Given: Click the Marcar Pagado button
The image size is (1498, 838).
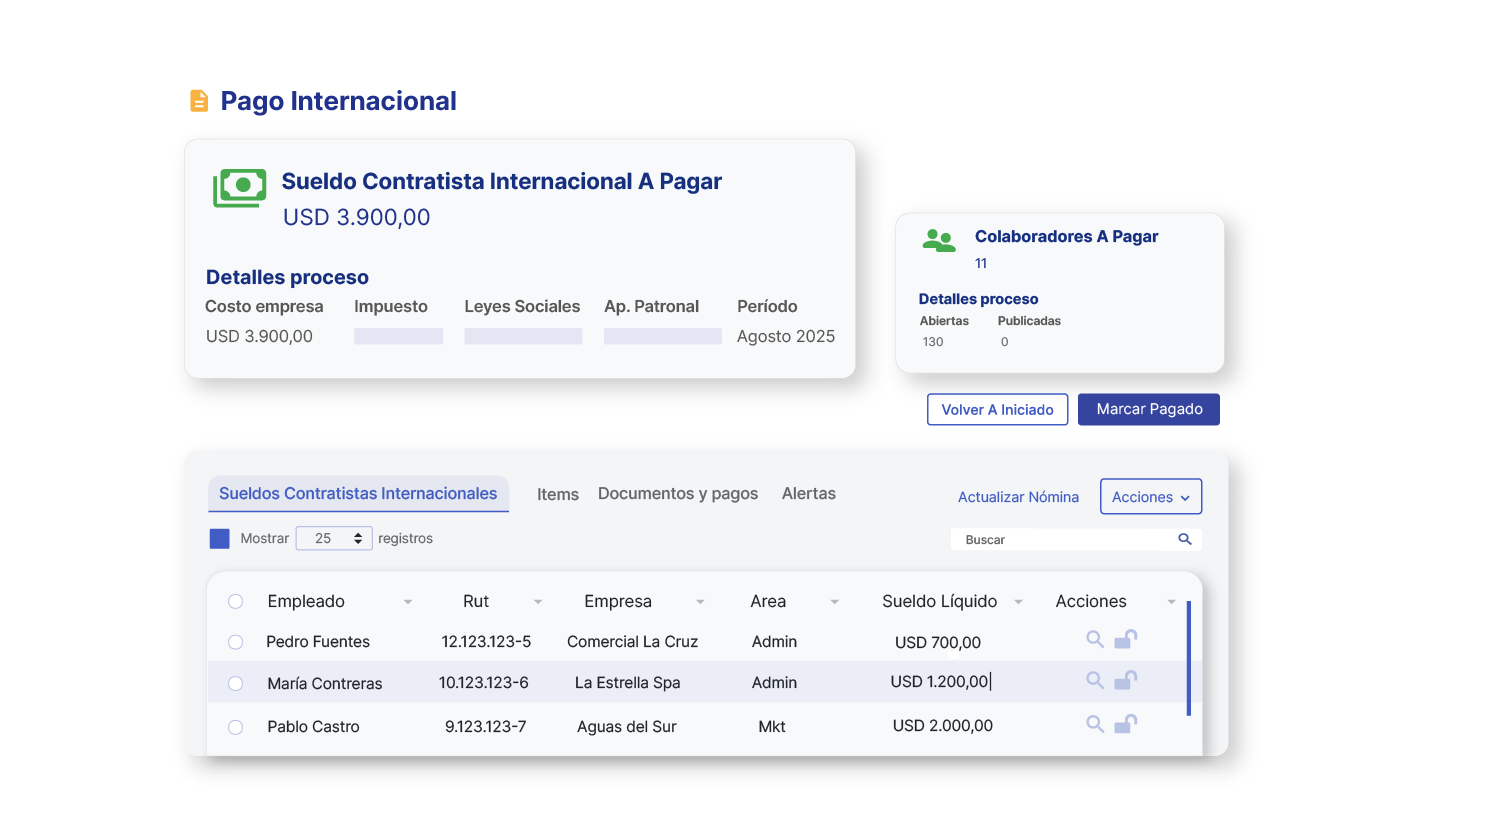Looking at the screenshot, I should 1149,409.
